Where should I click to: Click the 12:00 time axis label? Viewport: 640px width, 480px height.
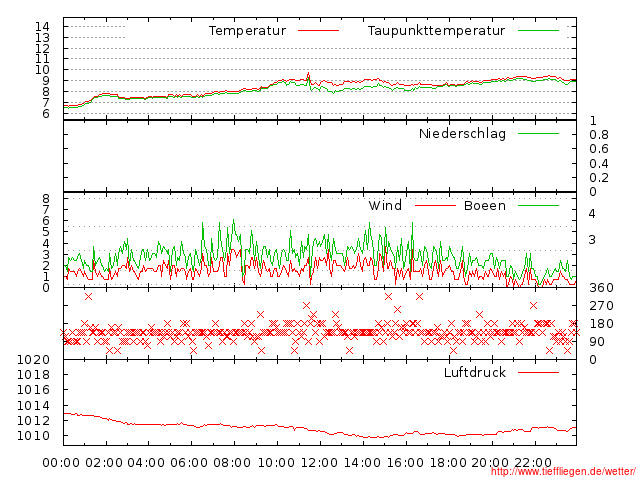click(319, 463)
